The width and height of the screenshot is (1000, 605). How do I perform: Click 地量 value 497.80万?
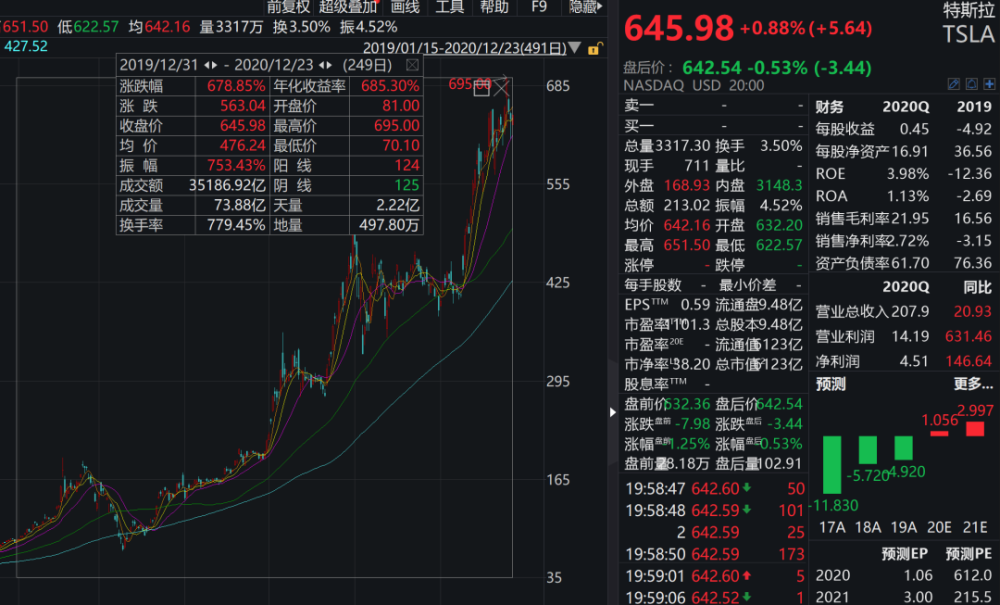tap(389, 225)
